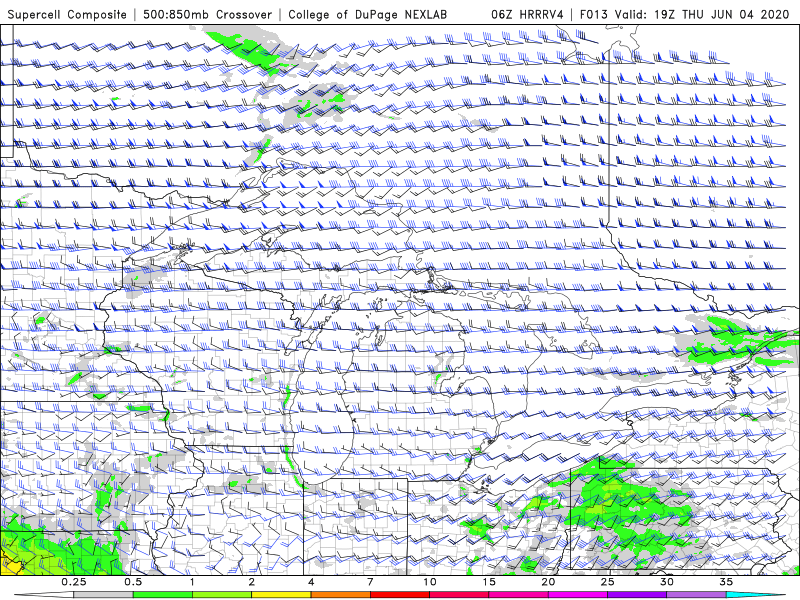Click the colorbar label '2'
Viewport: 800px width, 600px height.
(x=252, y=582)
